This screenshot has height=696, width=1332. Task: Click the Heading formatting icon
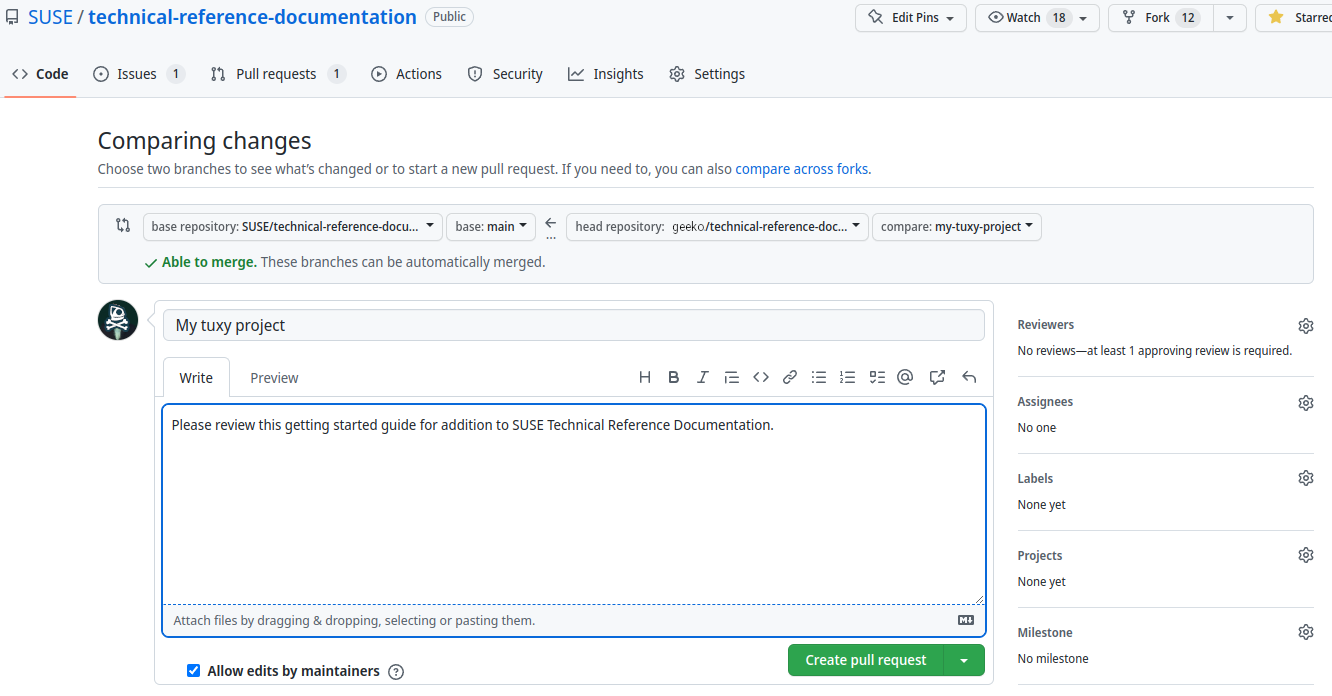[645, 377]
